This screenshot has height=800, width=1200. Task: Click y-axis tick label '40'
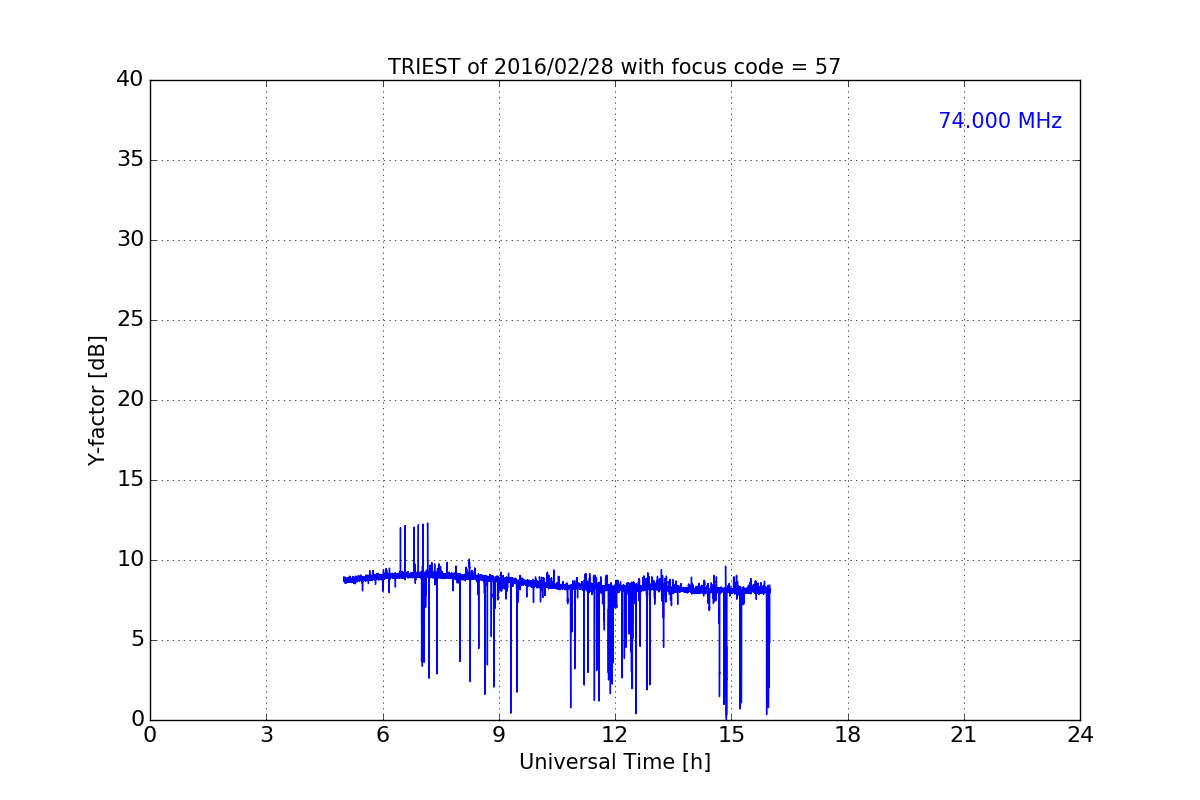point(129,80)
